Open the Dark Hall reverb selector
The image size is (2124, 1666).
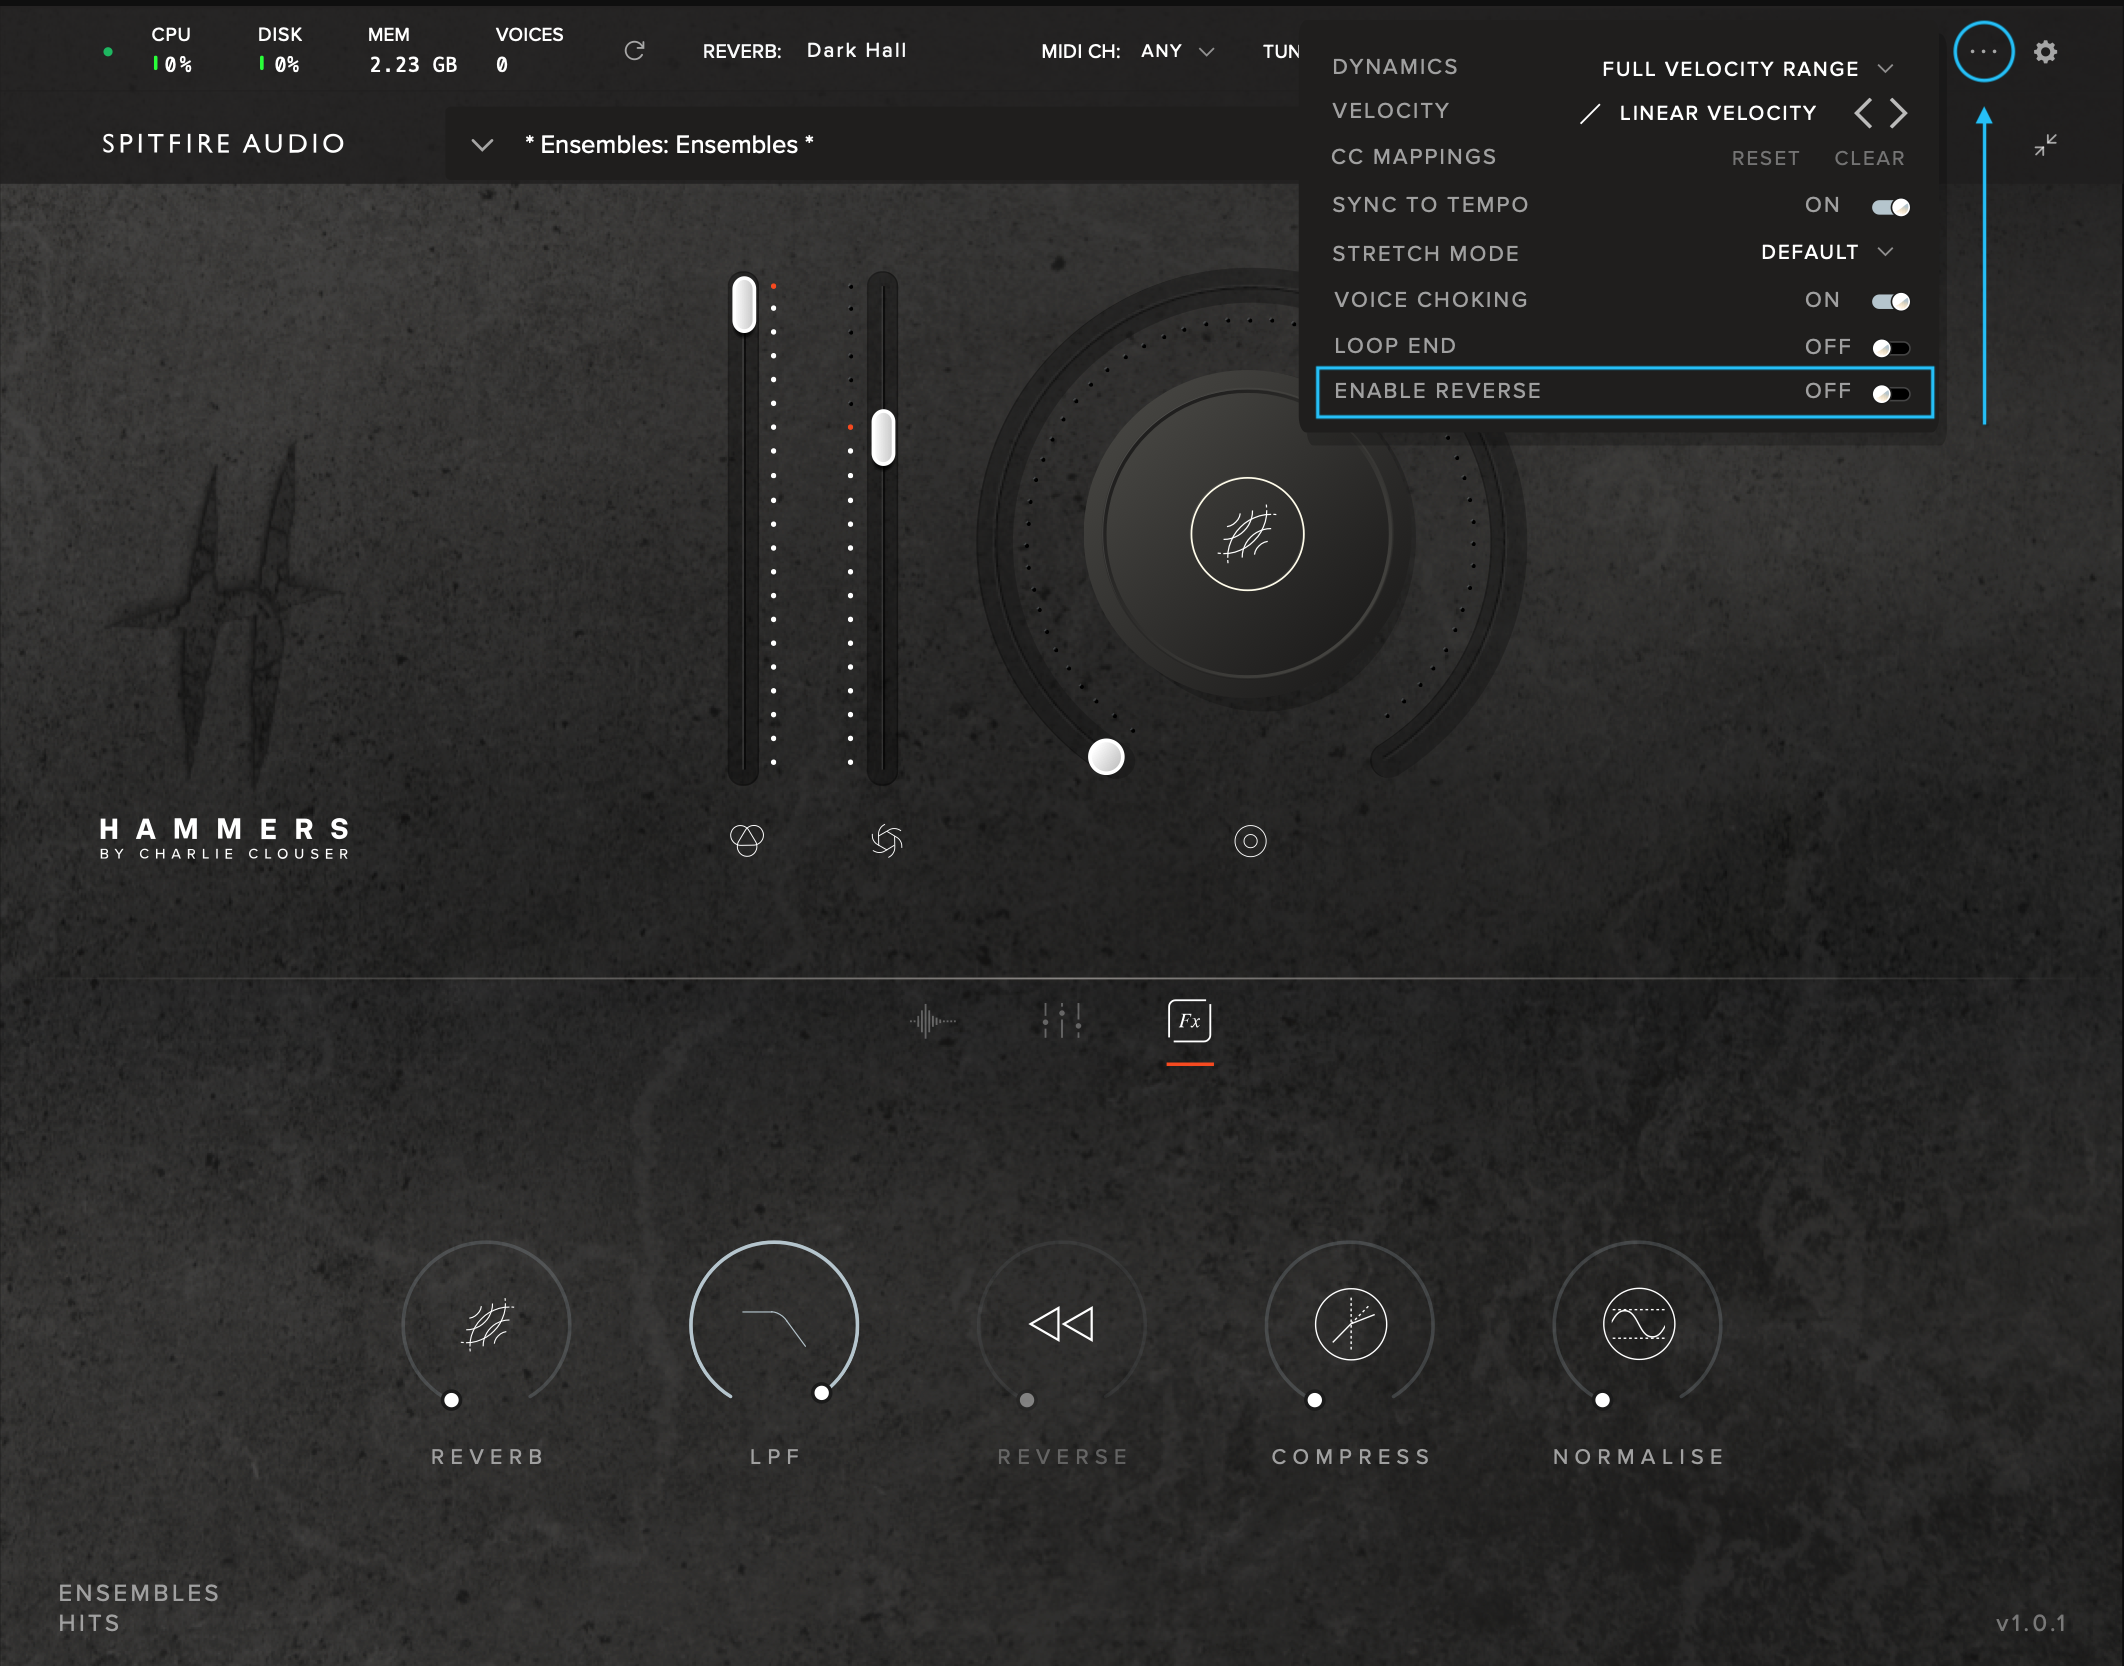(x=856, y=50)
